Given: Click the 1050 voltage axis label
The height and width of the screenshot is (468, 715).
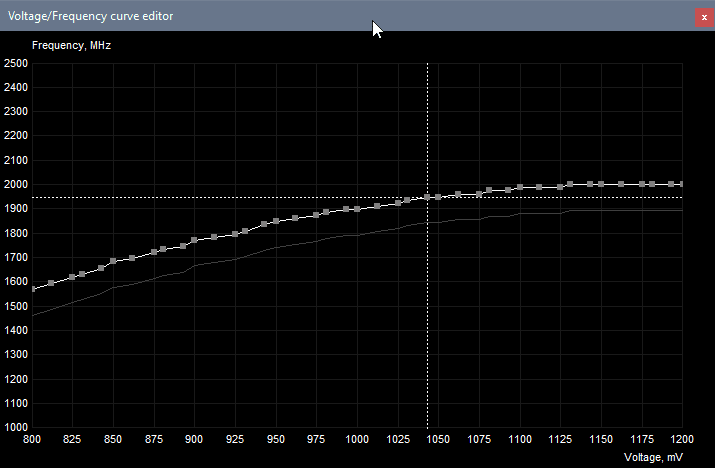Looking at the screenshot, I should (x=438, y=439).
